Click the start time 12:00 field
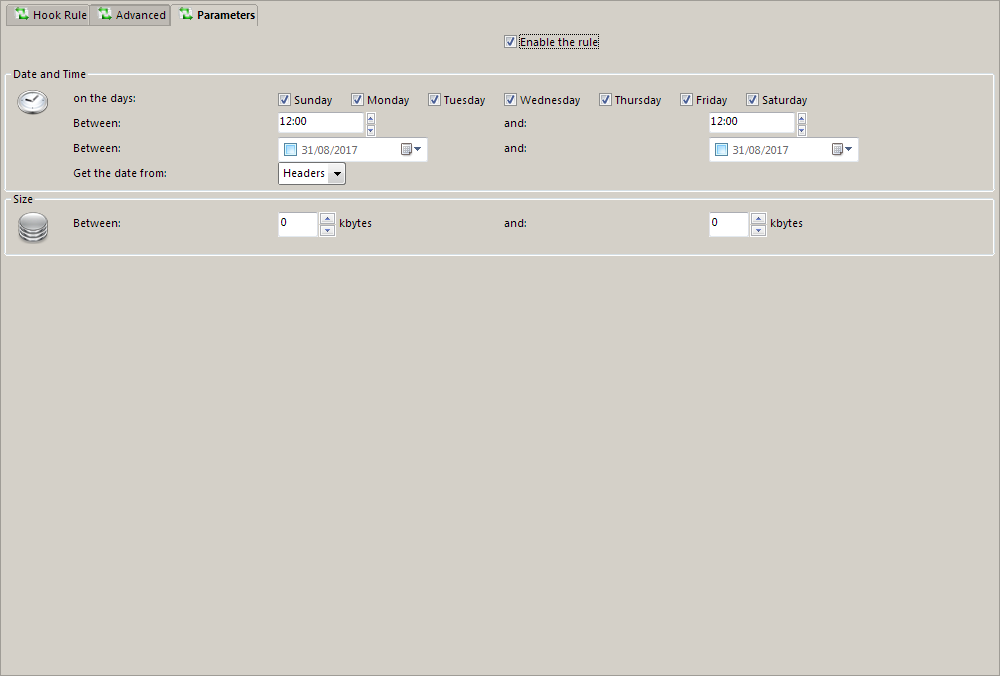Viewport: 1000px width, 676px height. coord(320,122)
